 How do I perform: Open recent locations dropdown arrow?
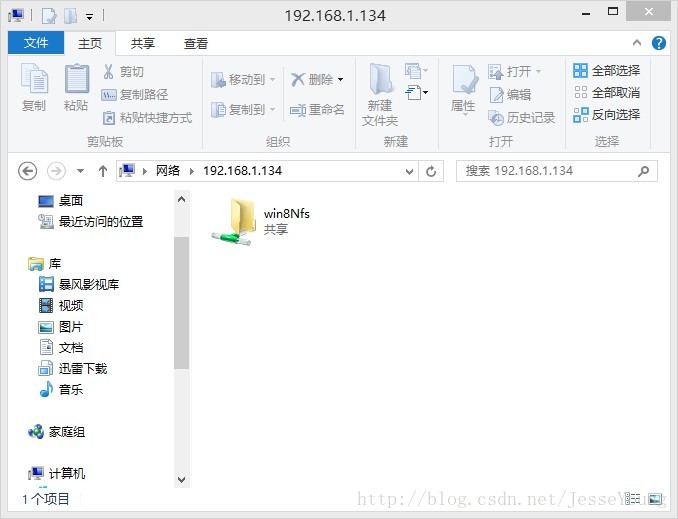click(x=80, y=171)
